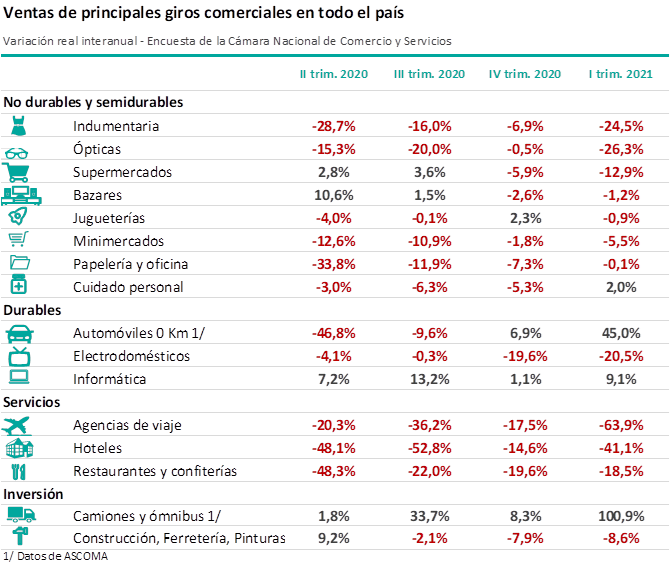Select the 1/ Datos de ASCOMA footnote
Screen dimensions: 670x567
56,557
